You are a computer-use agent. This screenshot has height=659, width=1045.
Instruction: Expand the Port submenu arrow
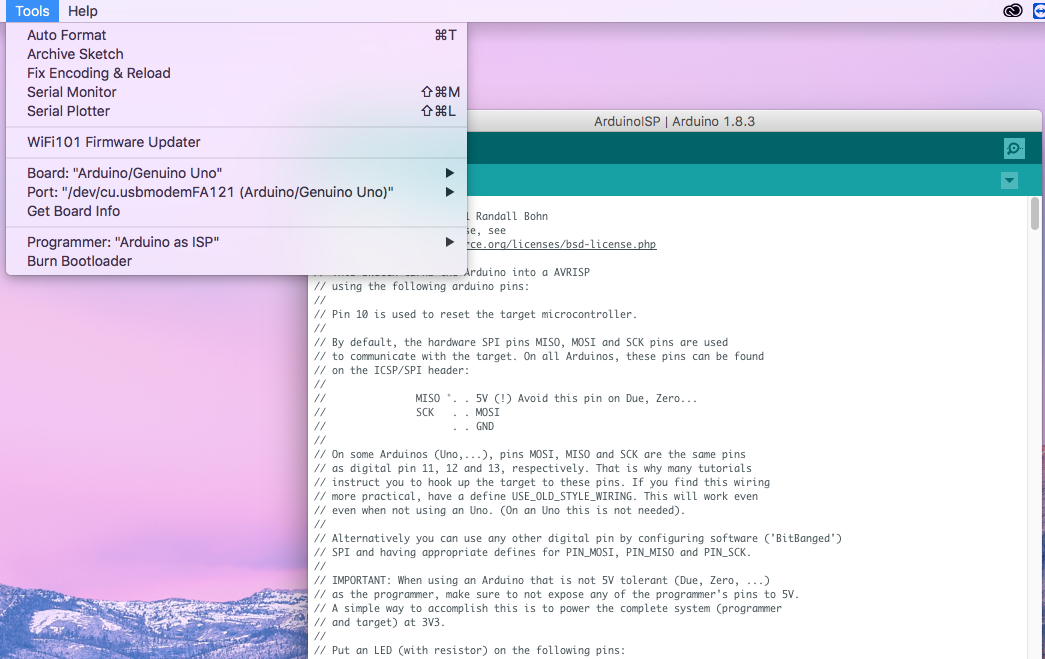coord(449,192)
